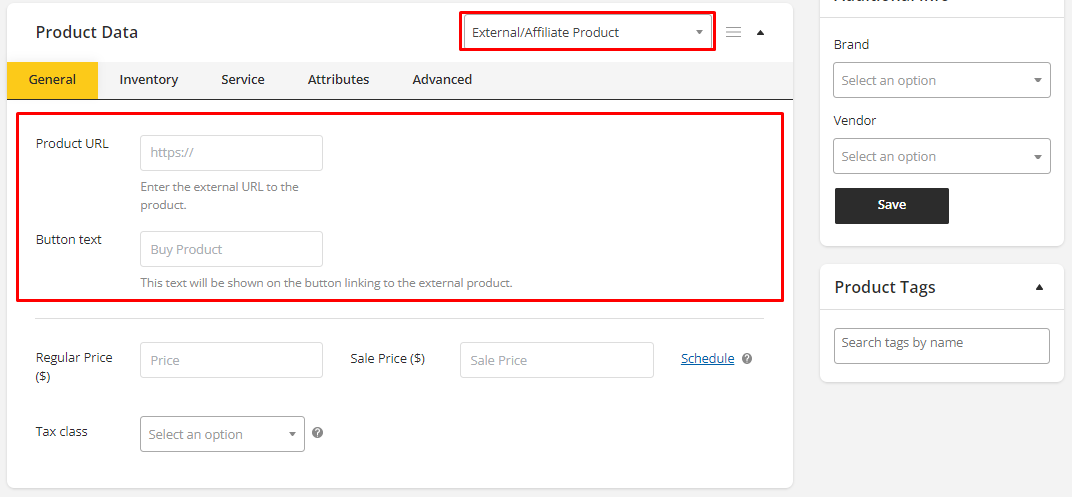Viewport: 1072px width, 497px height.
Task: Switch to the Inventory tab
Action: 149,80
